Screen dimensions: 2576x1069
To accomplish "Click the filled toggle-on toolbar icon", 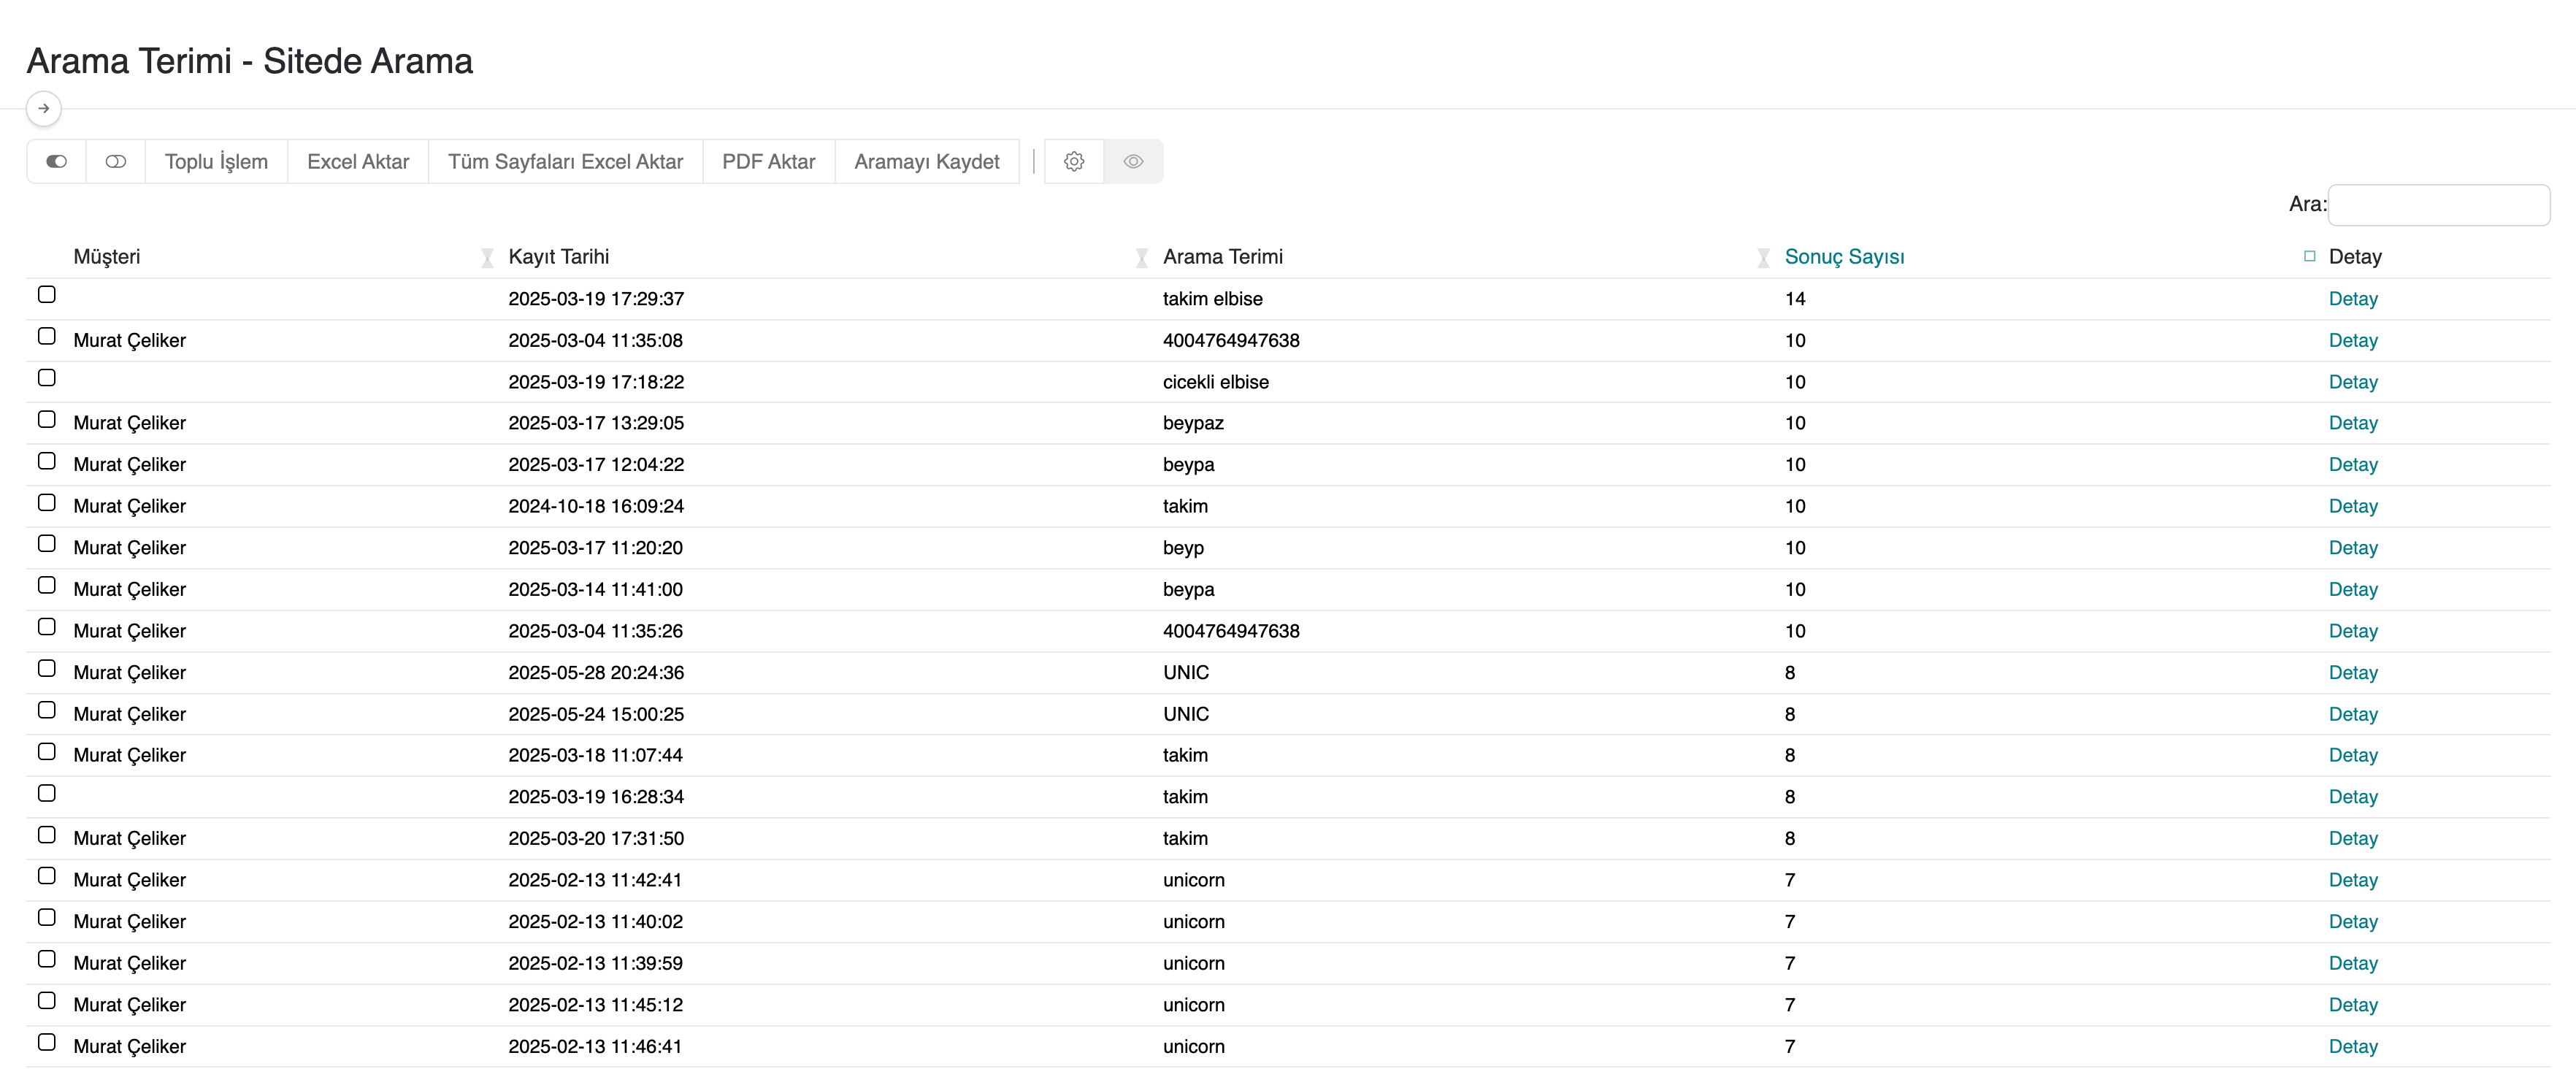I will tap(56, 161).
